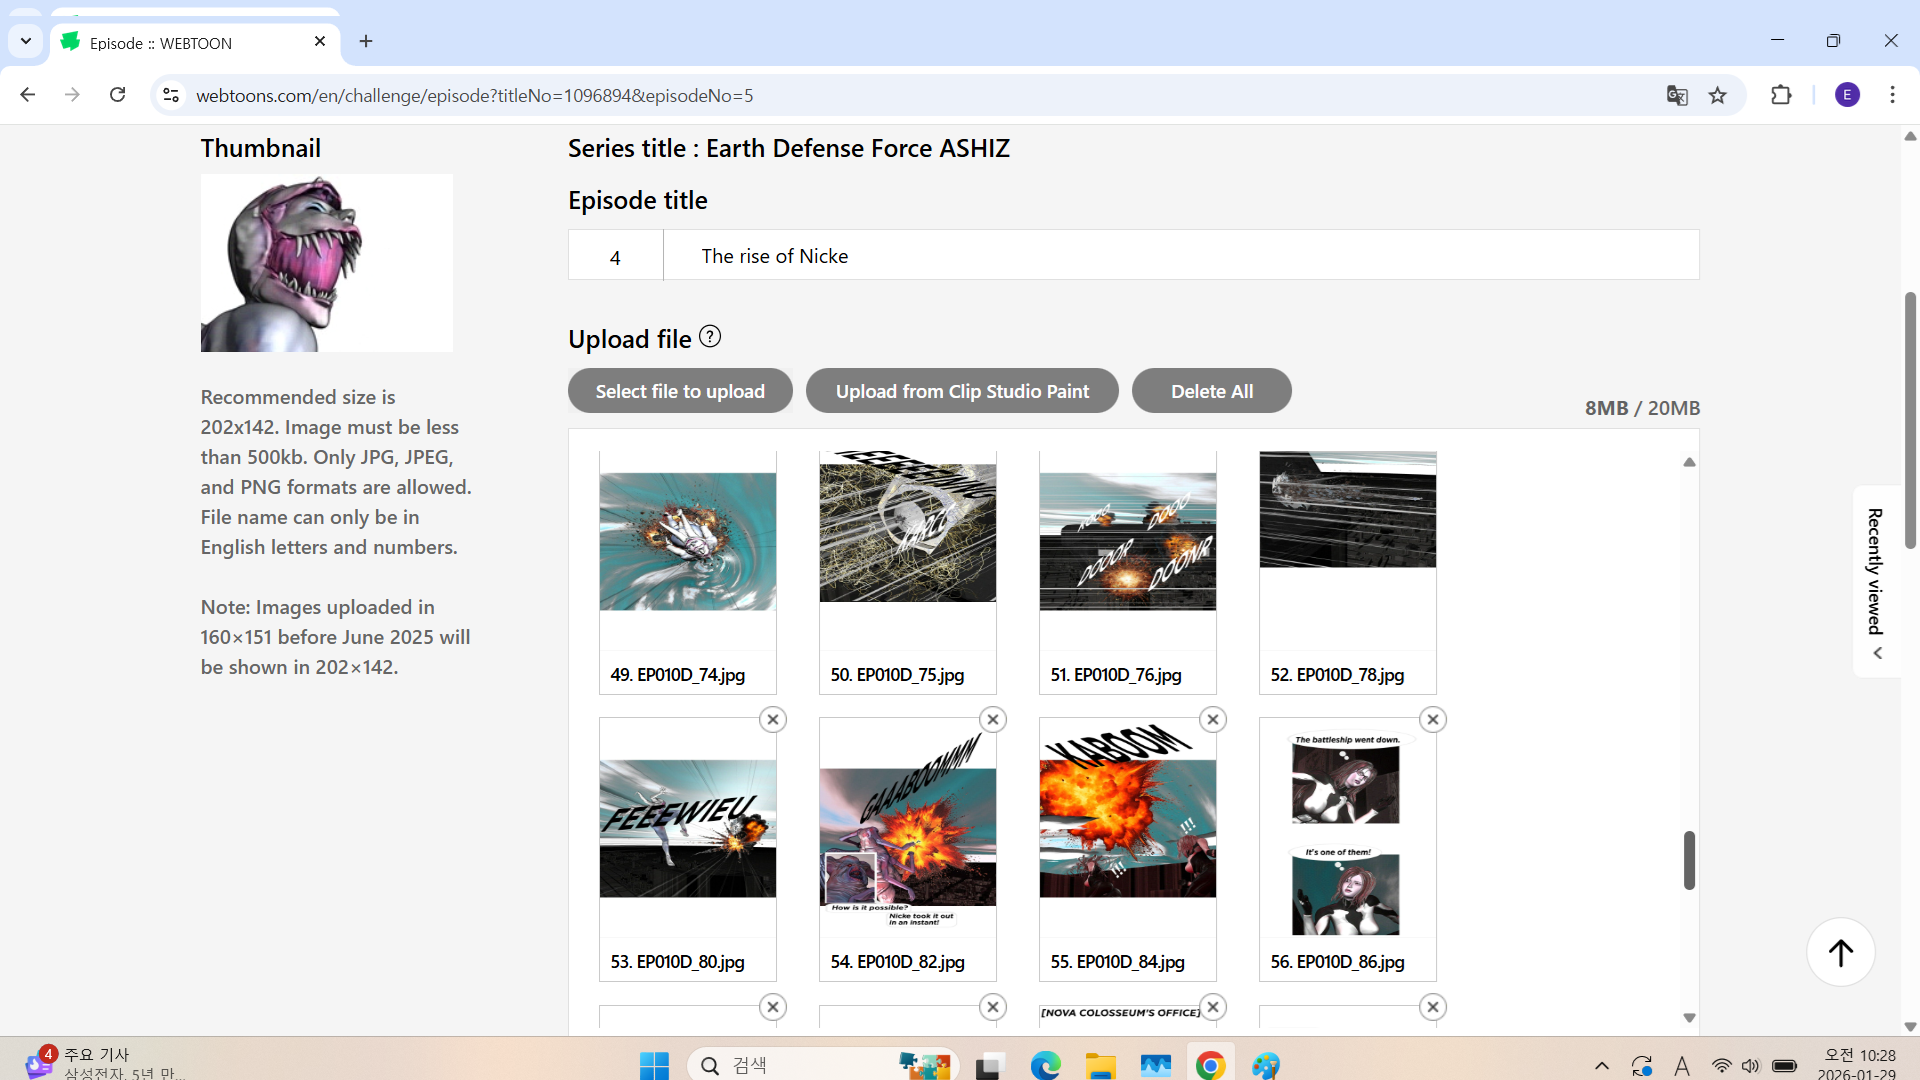
Task: Click the Upload file help question mark icon
Action: click(710, 337)
